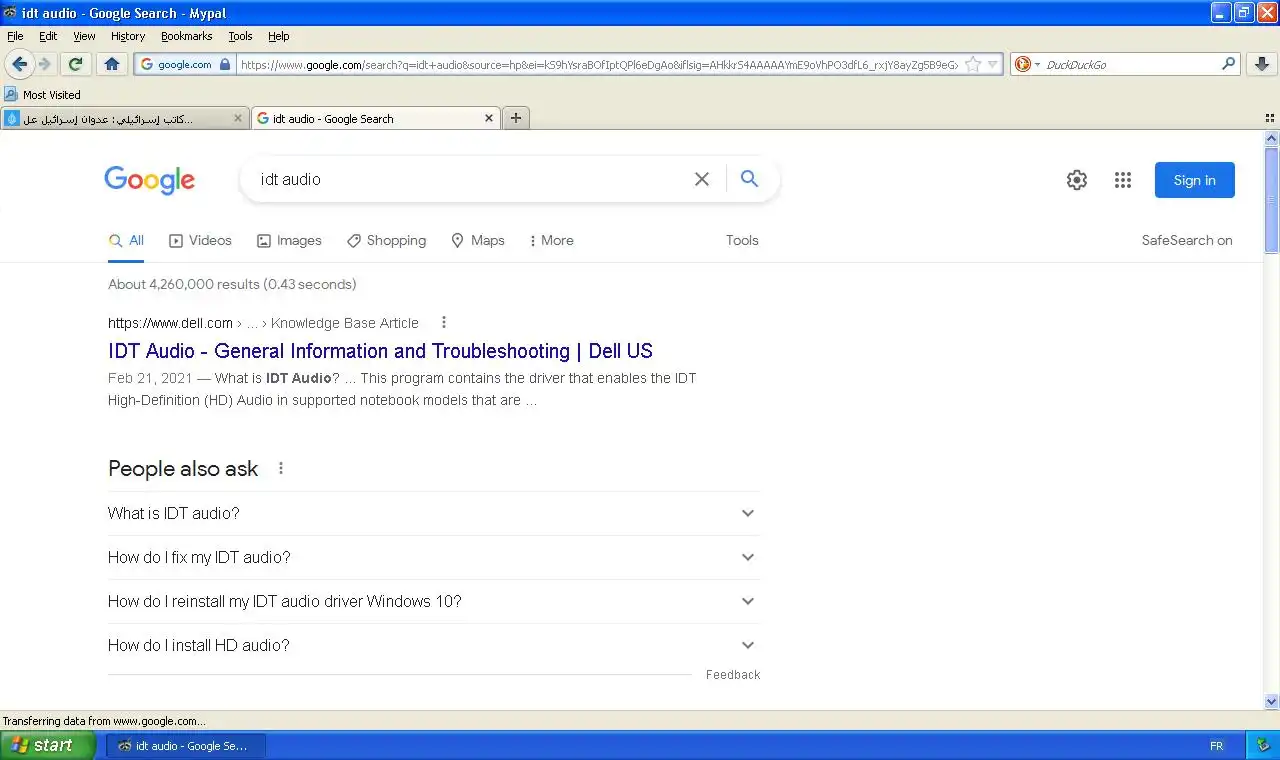Click the padlock site security icon
Viewport: 1280px width, 760px height.
pos(225,64)
